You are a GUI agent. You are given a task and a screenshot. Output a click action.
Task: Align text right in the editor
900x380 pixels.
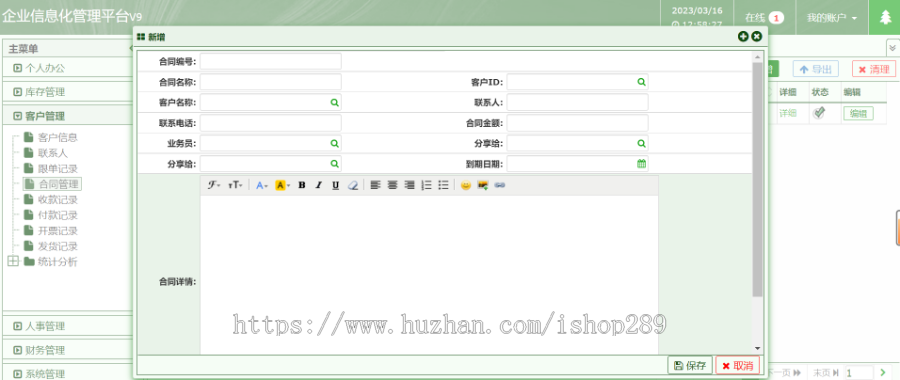pos(409,185)
